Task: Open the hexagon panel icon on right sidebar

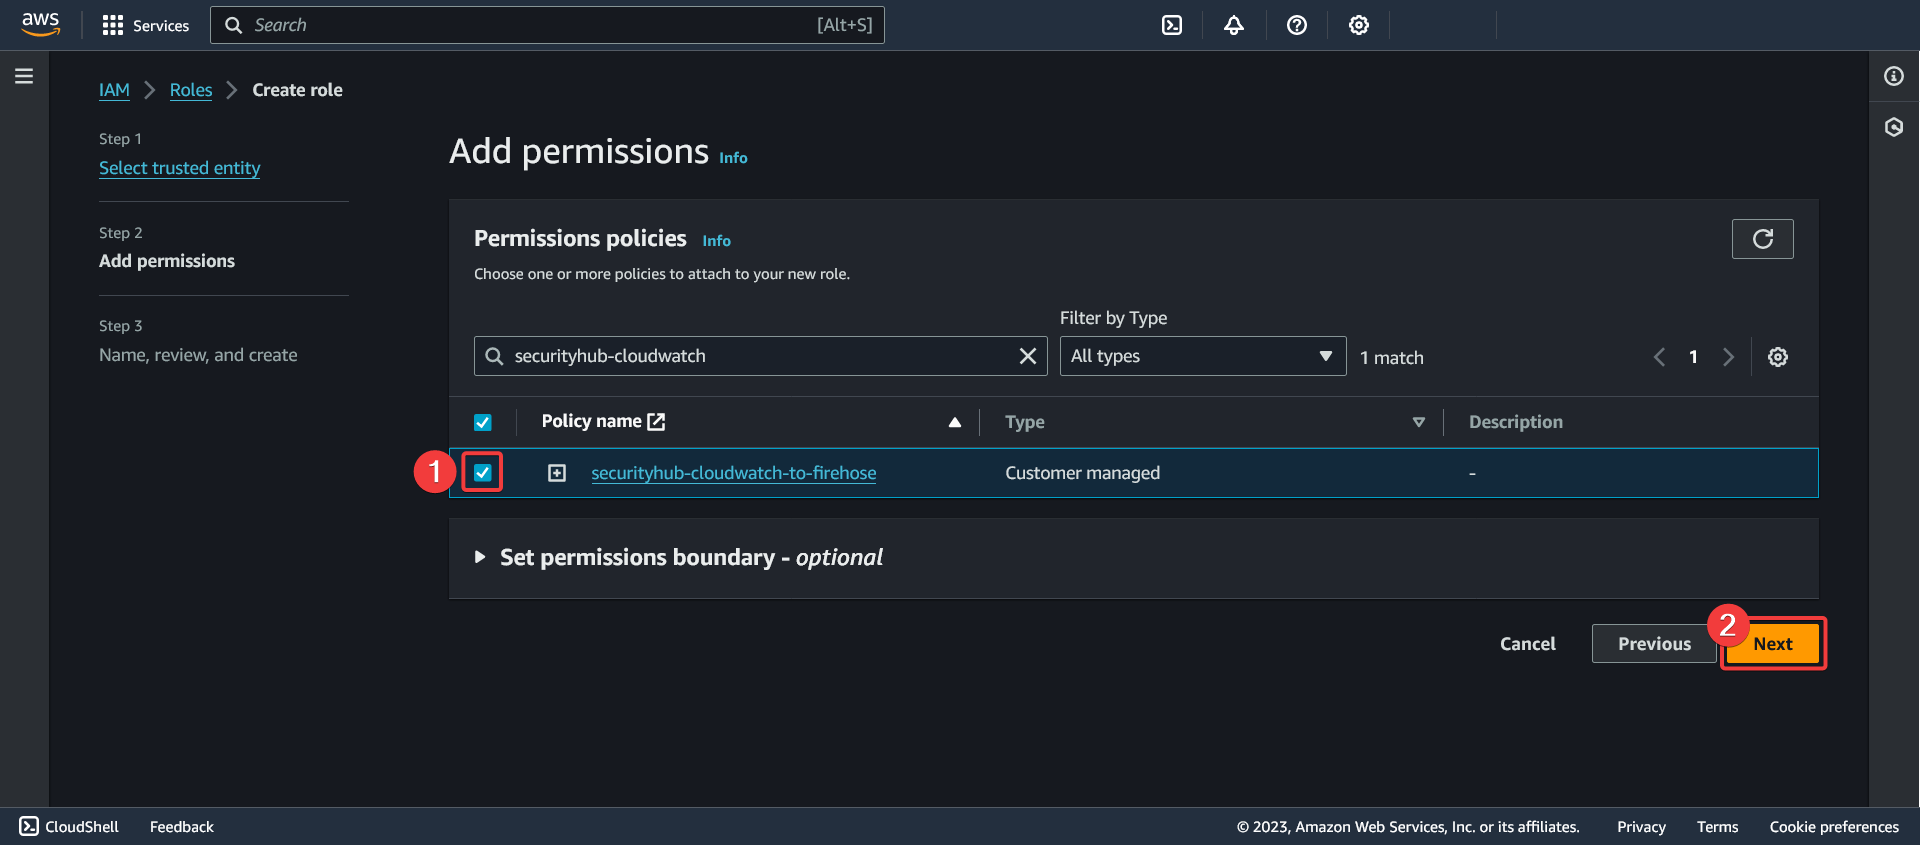Action: coord(1894,127)
